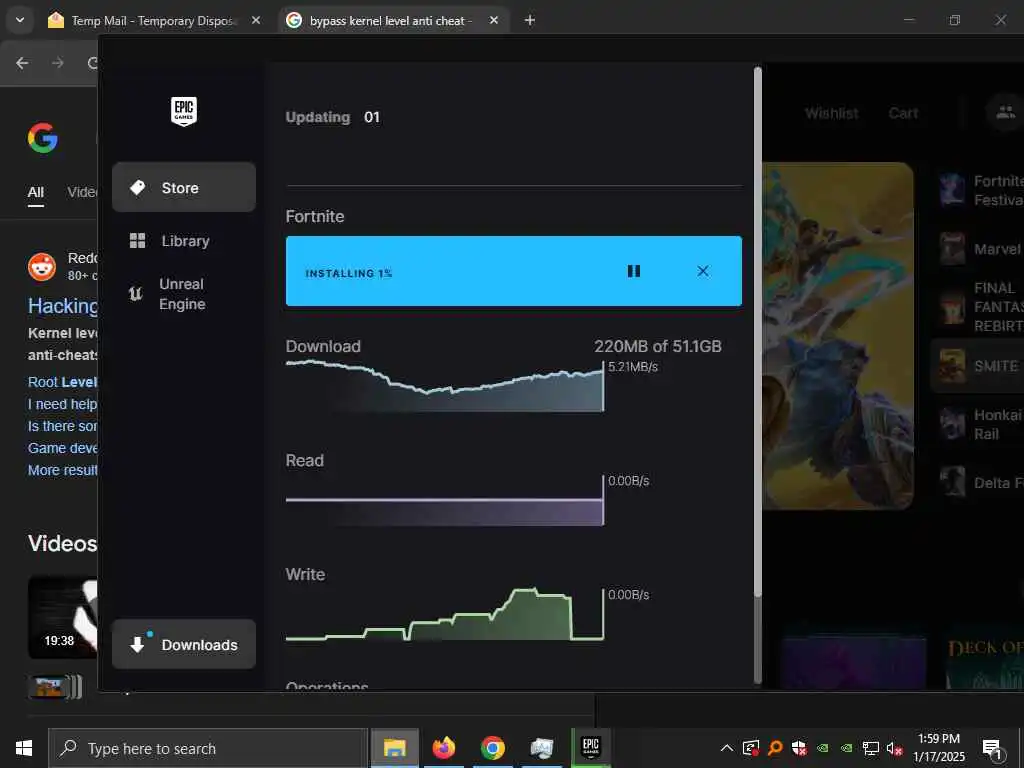Open the Library section

coord(184,241)
